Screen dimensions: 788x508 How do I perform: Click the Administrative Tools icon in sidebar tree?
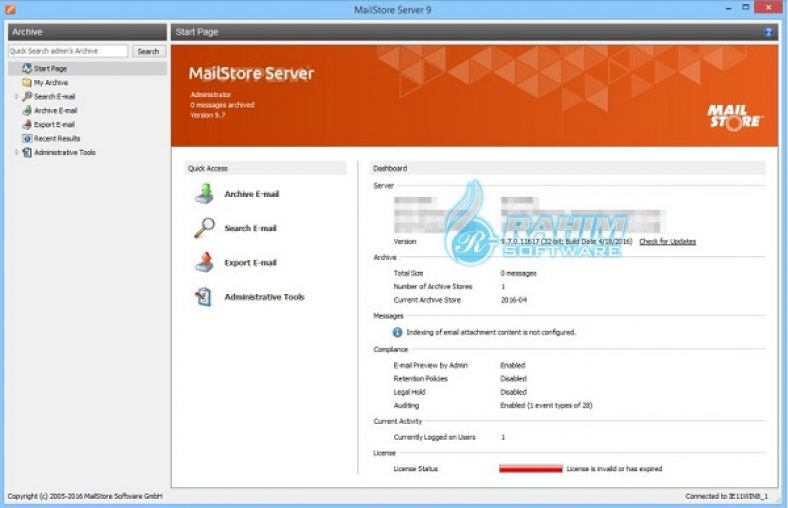pos(27,152)
